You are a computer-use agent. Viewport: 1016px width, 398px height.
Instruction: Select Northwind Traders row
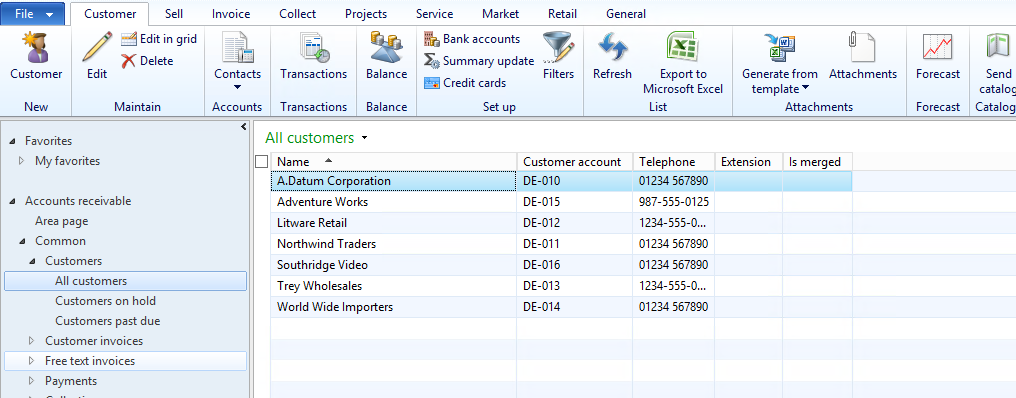[561, 244]
